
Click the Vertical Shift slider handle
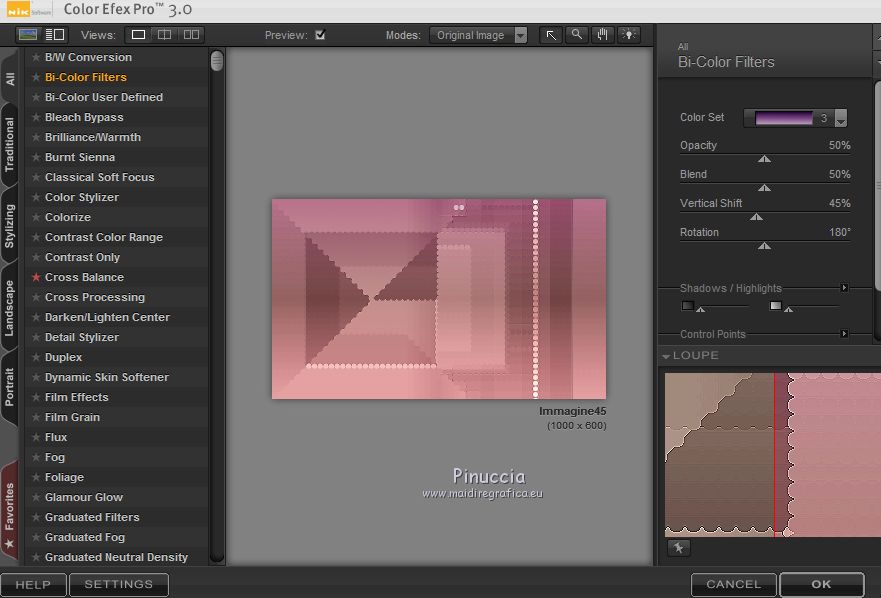pos(756,217)
